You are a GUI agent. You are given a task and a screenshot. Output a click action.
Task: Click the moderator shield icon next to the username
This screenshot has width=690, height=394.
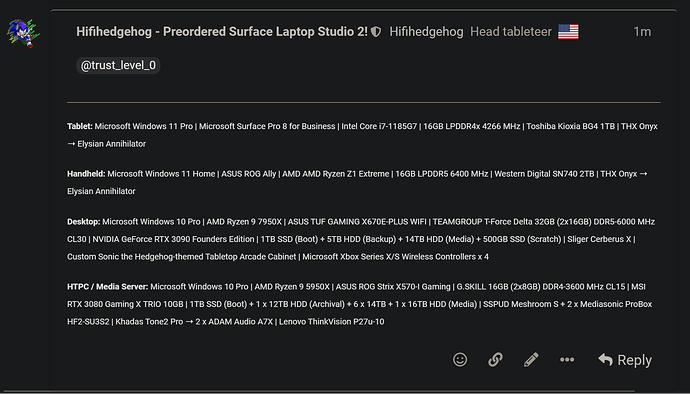tap(376, 32)
